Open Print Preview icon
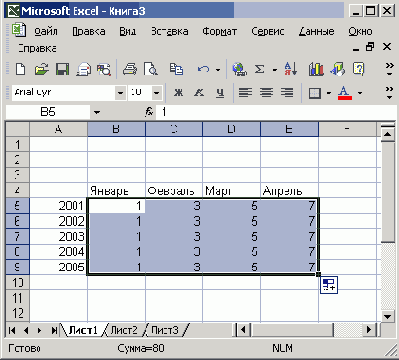Image resolution: width=399 pixels, height=360 pixels. 150,69
